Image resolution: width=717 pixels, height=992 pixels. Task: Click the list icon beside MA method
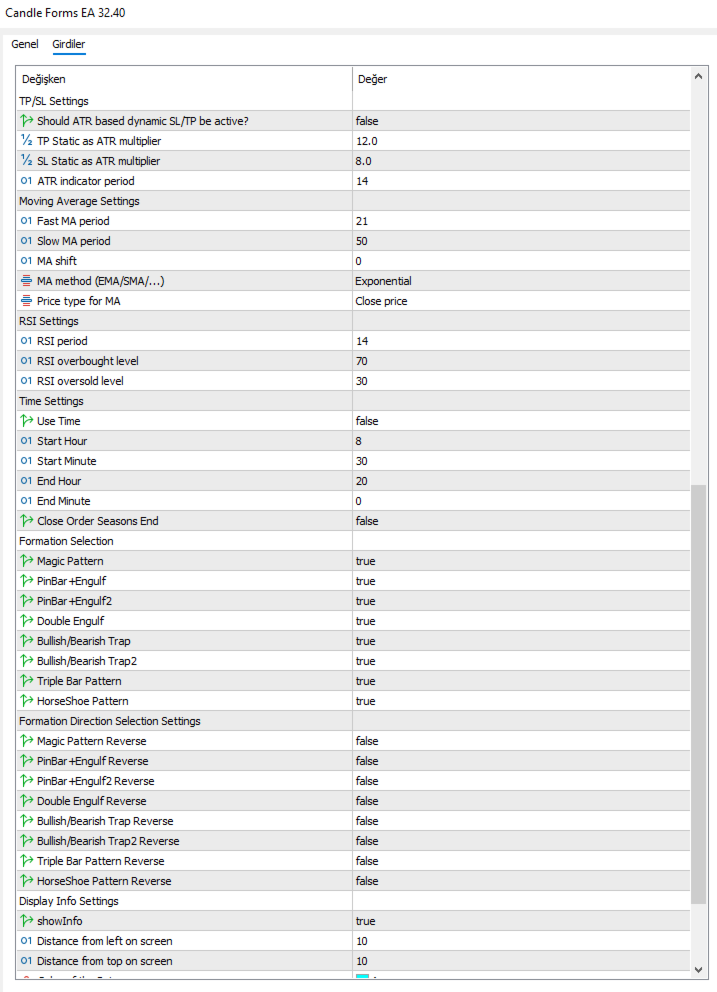click(x=27, y=281)
